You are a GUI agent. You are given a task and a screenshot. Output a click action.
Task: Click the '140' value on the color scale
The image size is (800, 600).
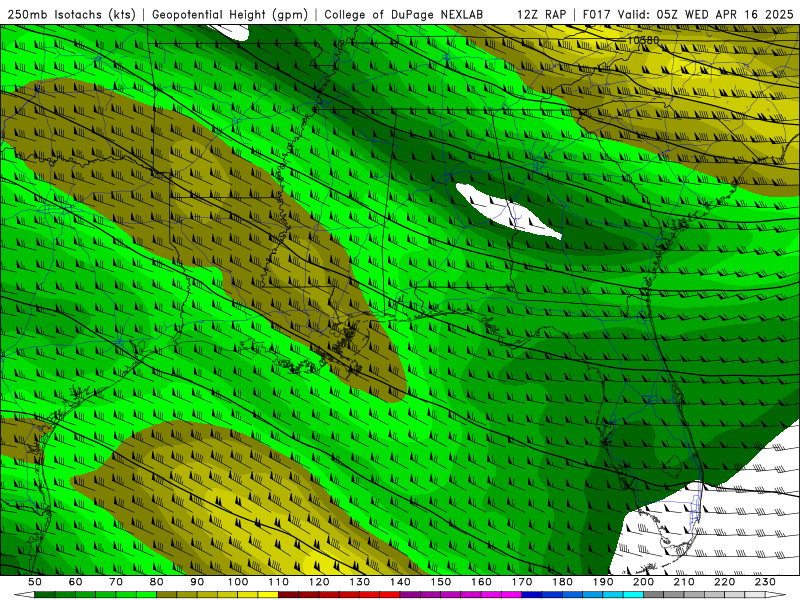400,582
